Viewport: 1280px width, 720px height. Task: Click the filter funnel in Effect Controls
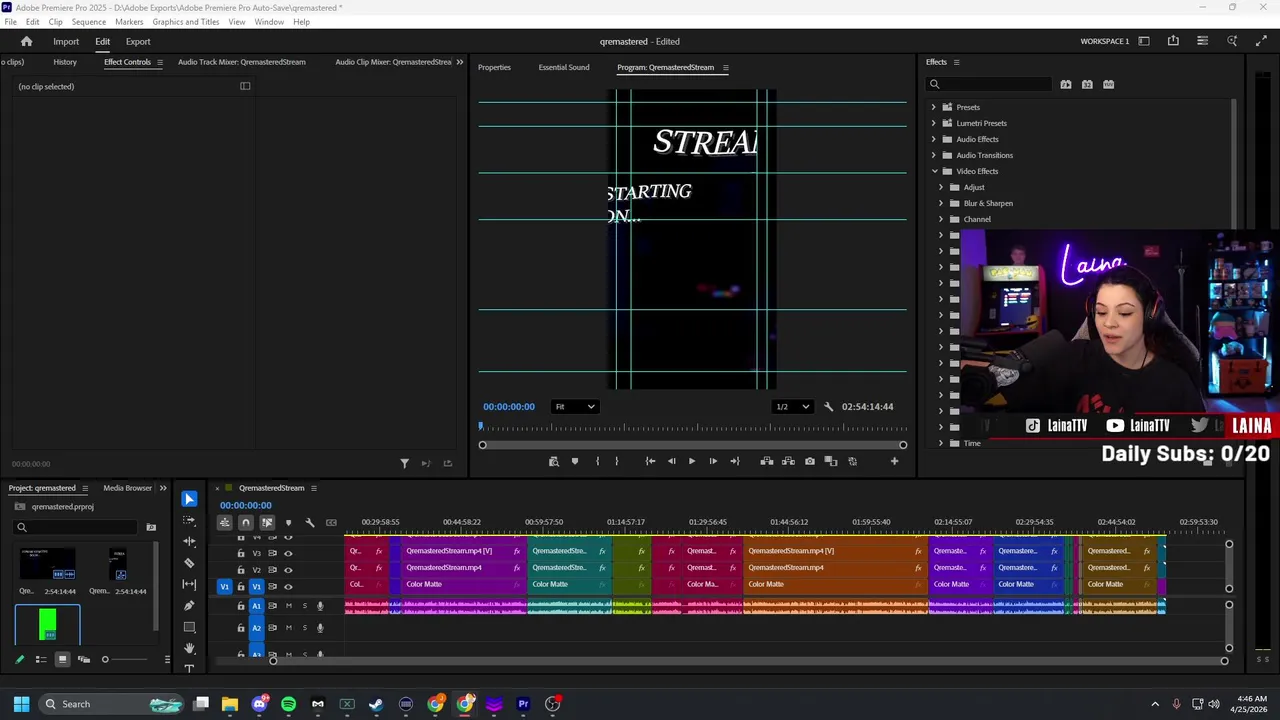[404, 463]
